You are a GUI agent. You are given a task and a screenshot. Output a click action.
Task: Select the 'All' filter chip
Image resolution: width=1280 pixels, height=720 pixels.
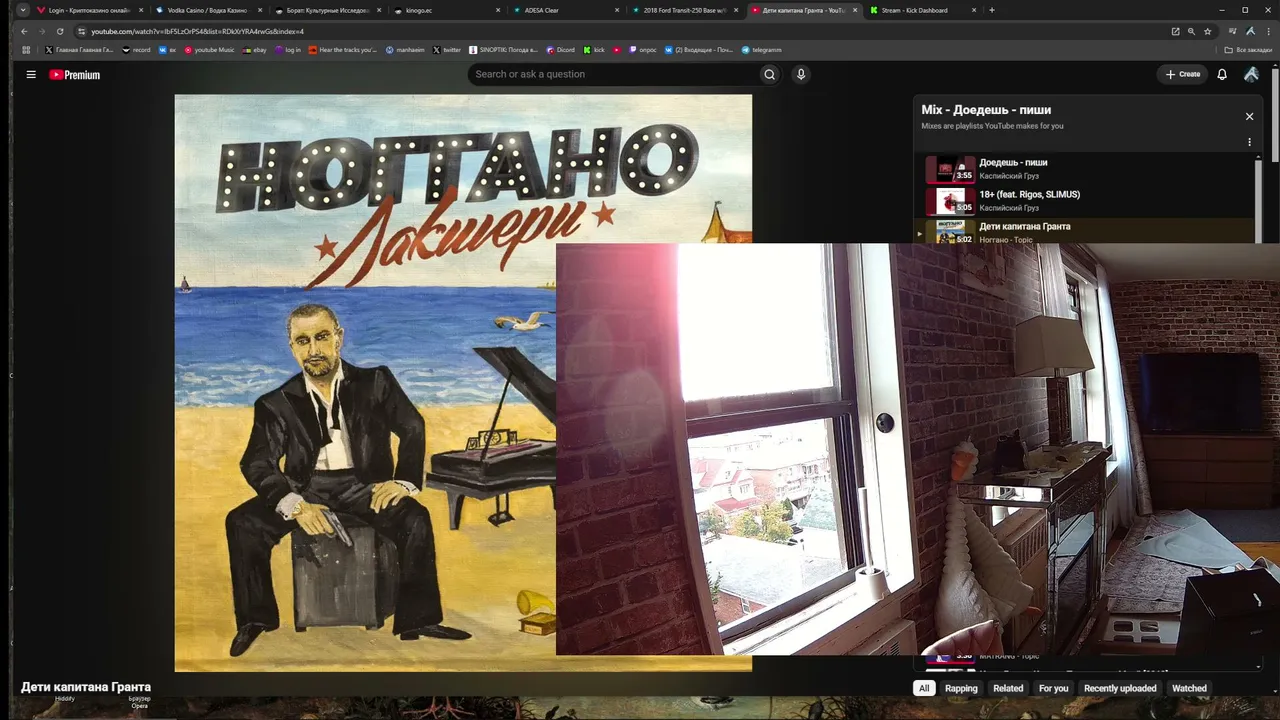(924, 688)
